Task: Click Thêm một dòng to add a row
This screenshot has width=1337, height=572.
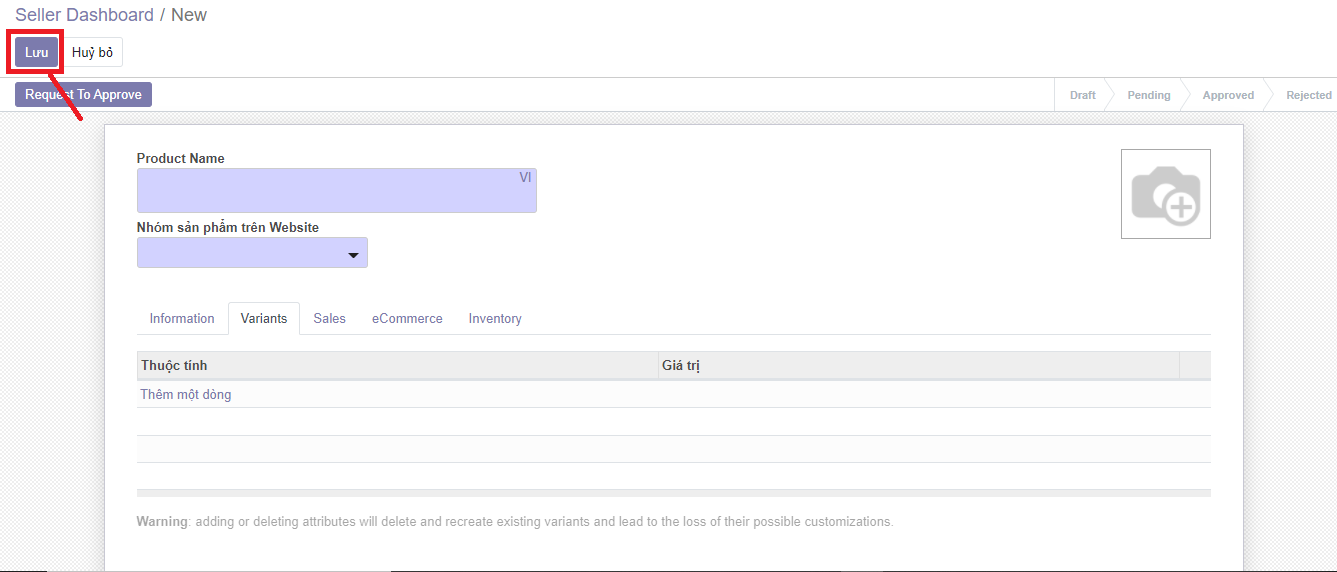Action: coord(186,394)
